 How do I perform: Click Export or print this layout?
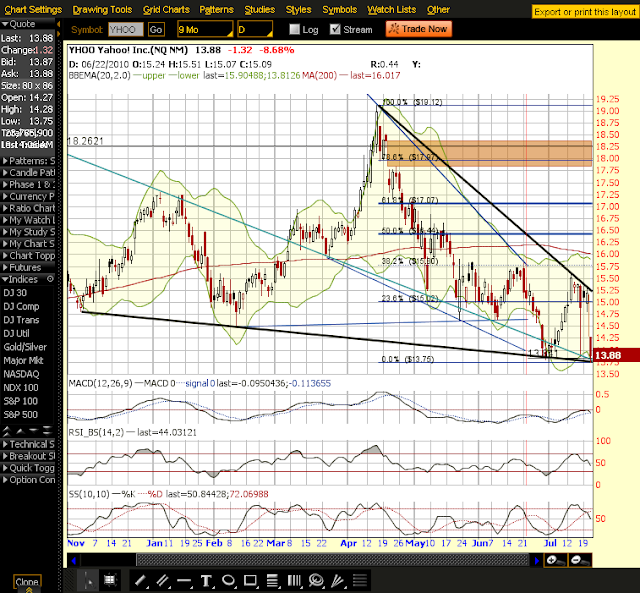585,12
